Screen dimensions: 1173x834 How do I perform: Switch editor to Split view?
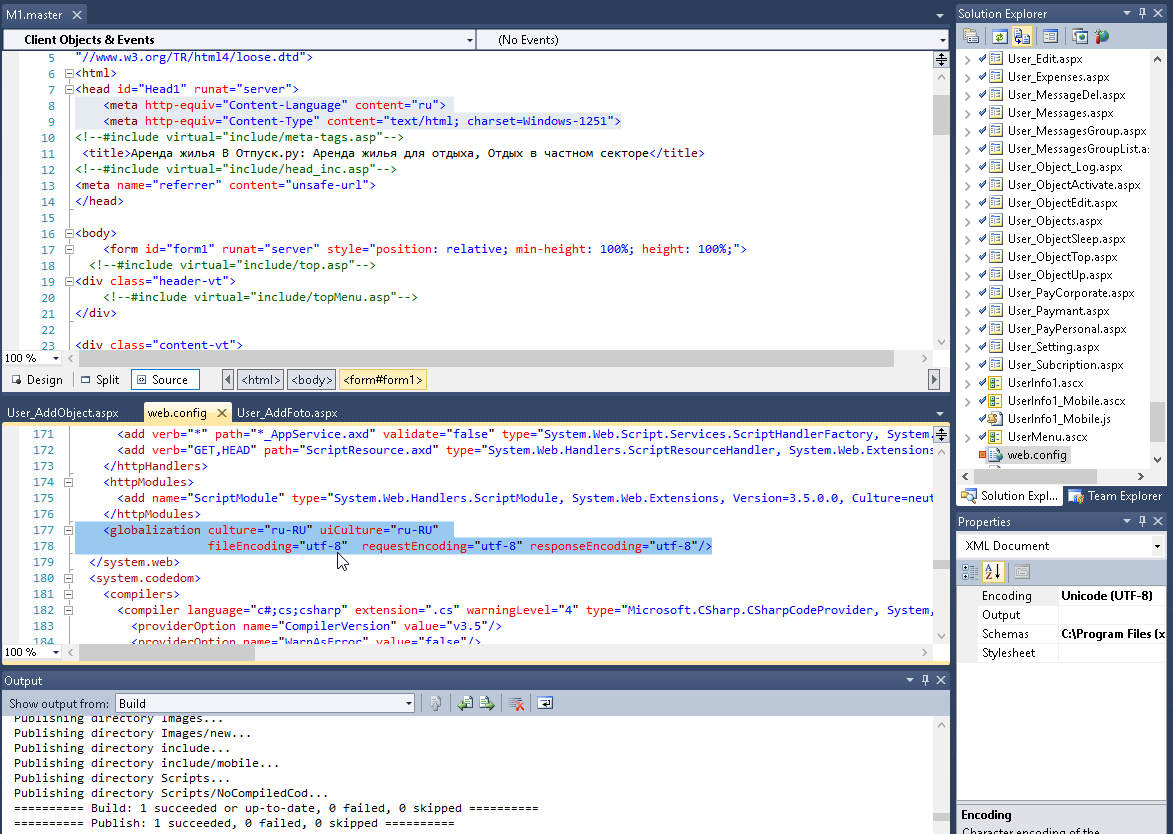[99, 380]
